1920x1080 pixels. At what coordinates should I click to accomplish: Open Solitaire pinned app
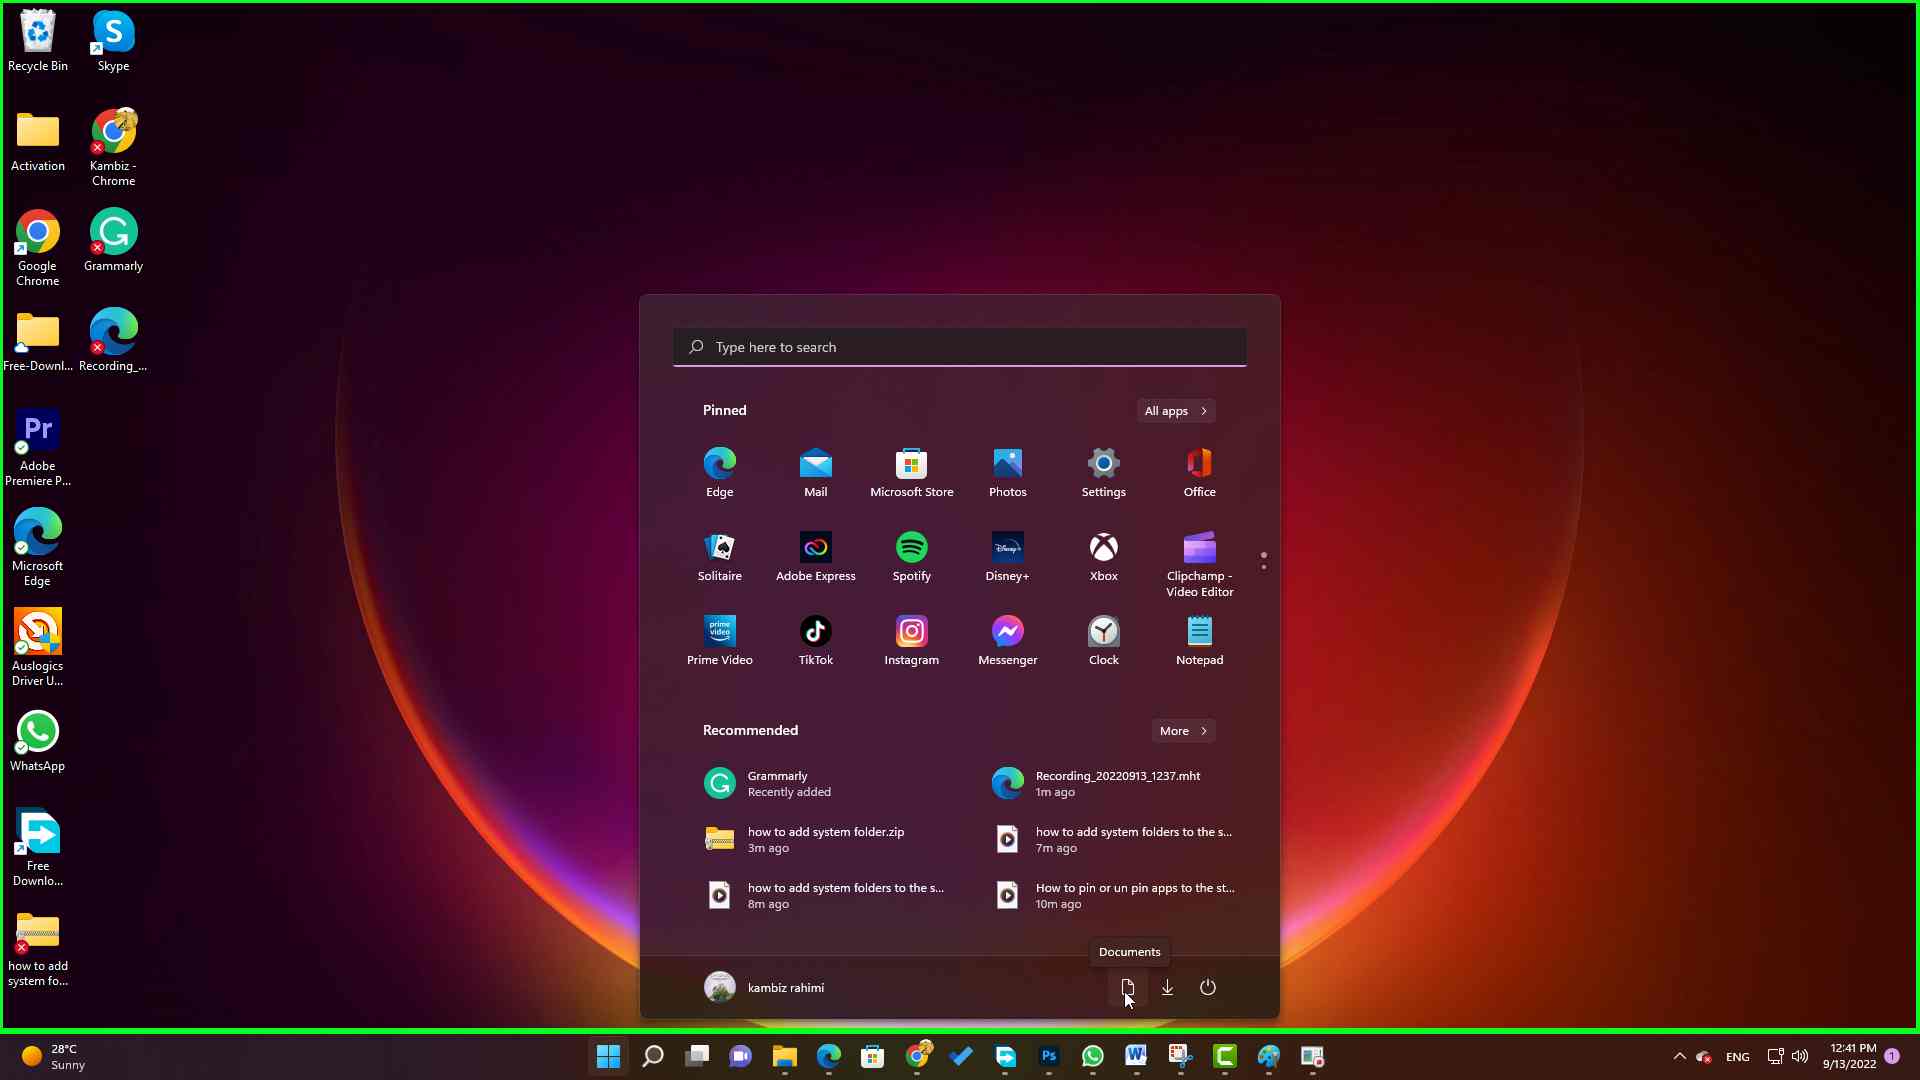click(x=720, y=557)
